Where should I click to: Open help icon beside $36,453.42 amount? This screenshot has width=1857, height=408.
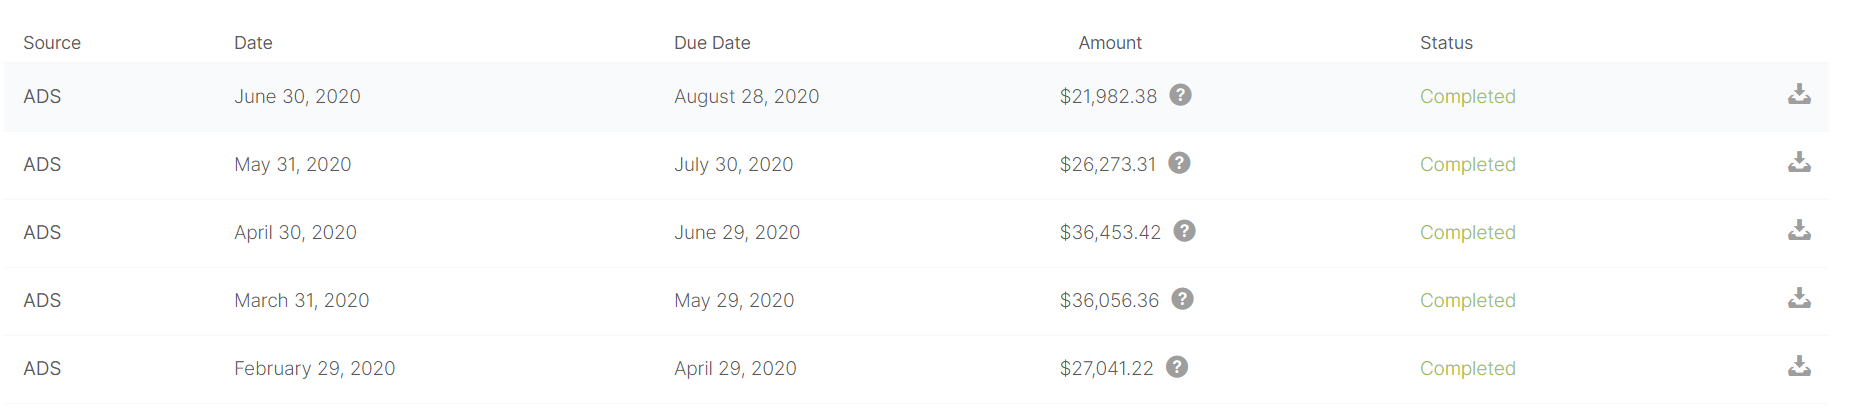1184,231
